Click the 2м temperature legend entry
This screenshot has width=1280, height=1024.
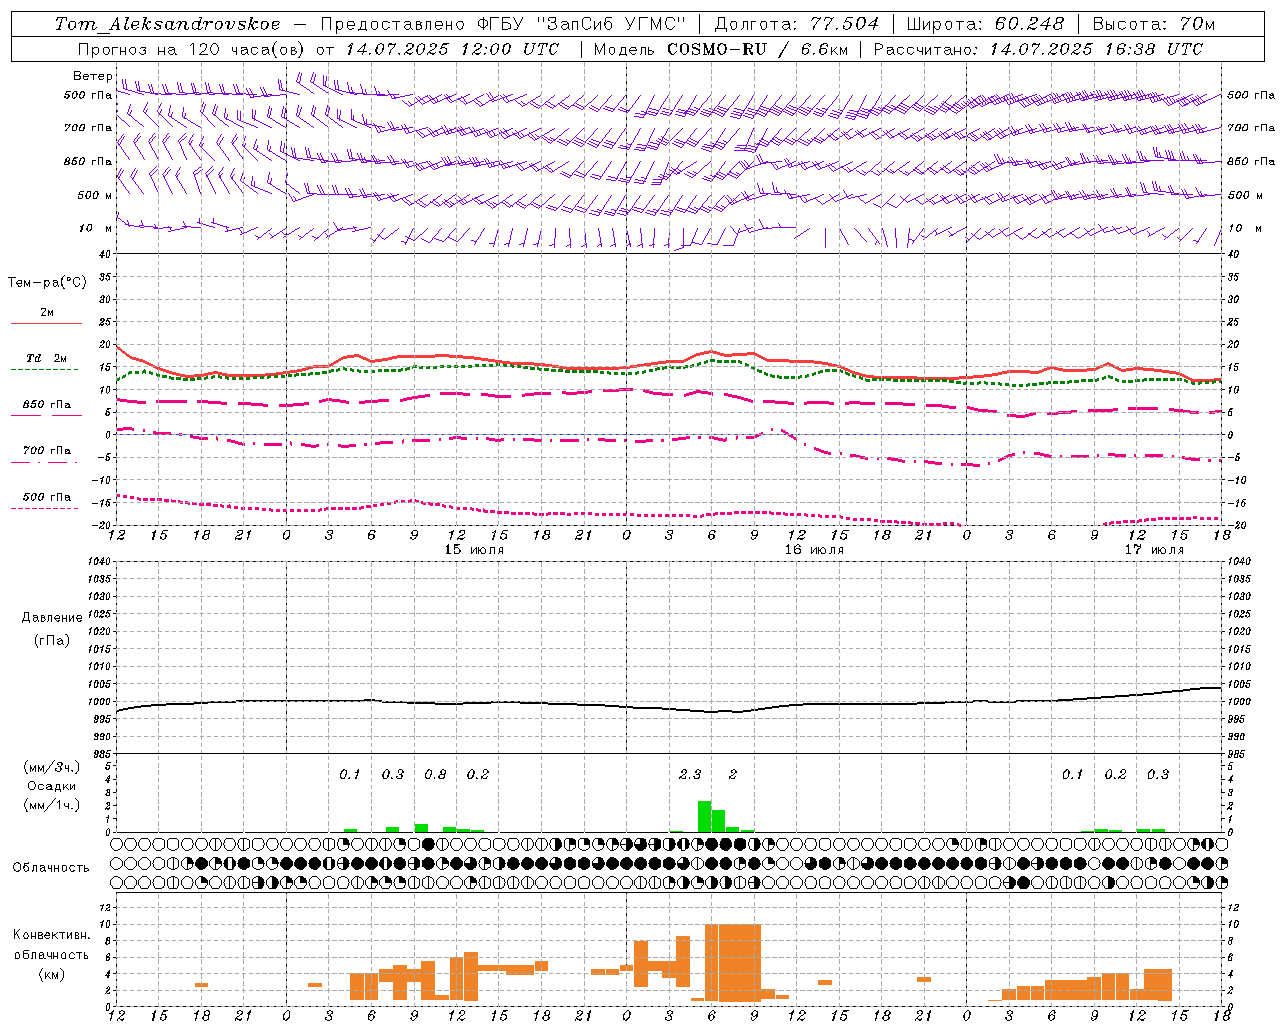pyautogui.click(x=47, y=312)
